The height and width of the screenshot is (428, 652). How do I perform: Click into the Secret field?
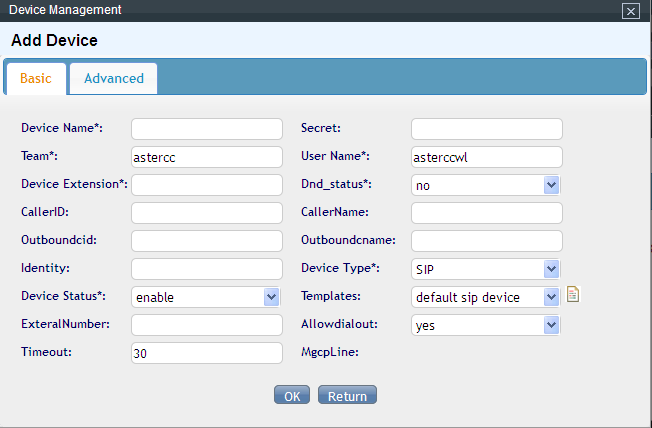(487, 129)
